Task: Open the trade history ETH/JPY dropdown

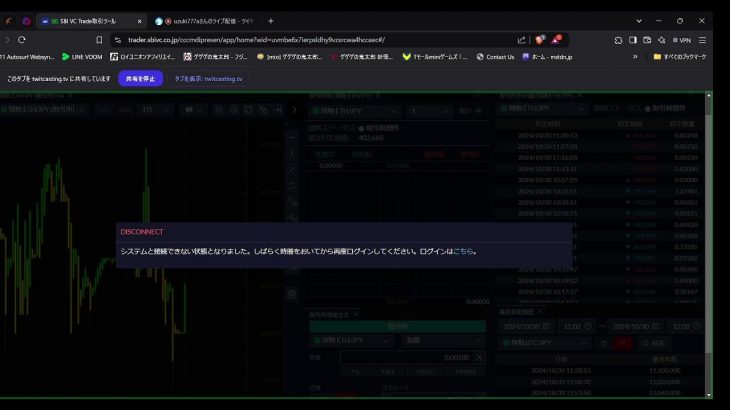Action: (x=543, y=108)
